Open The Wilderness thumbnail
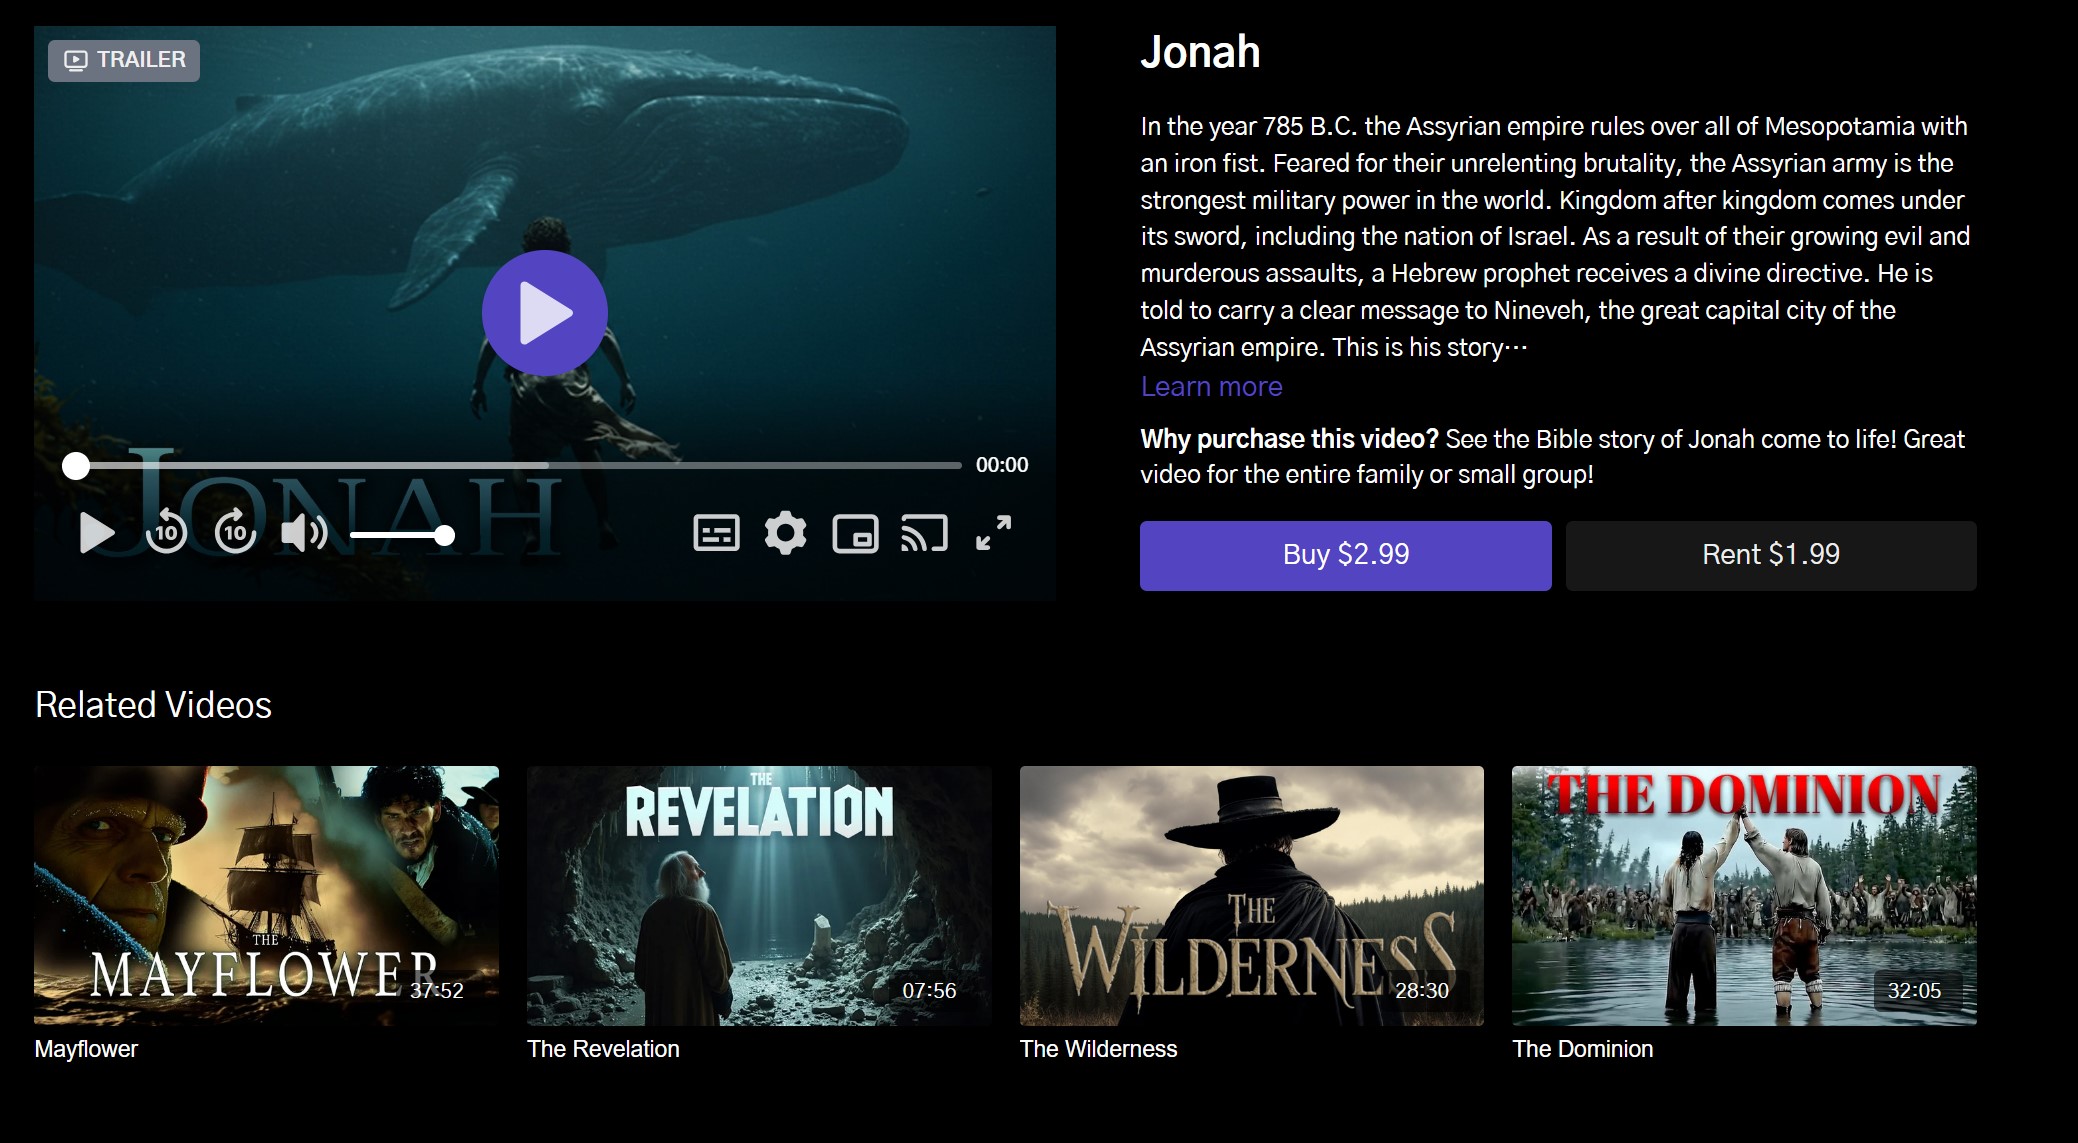The height and width of the screenshot is (1143, 2078). pos(1251,895)
